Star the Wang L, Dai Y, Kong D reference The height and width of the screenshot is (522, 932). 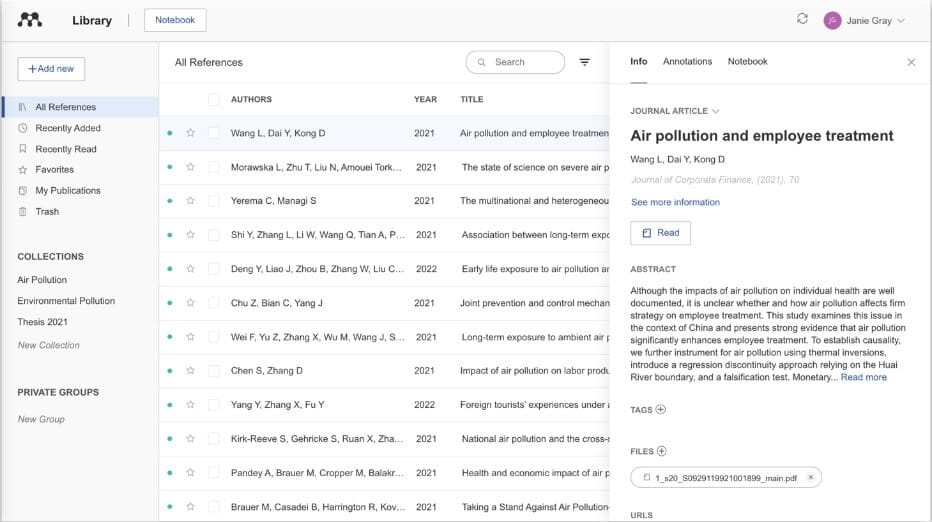[190, 133]
